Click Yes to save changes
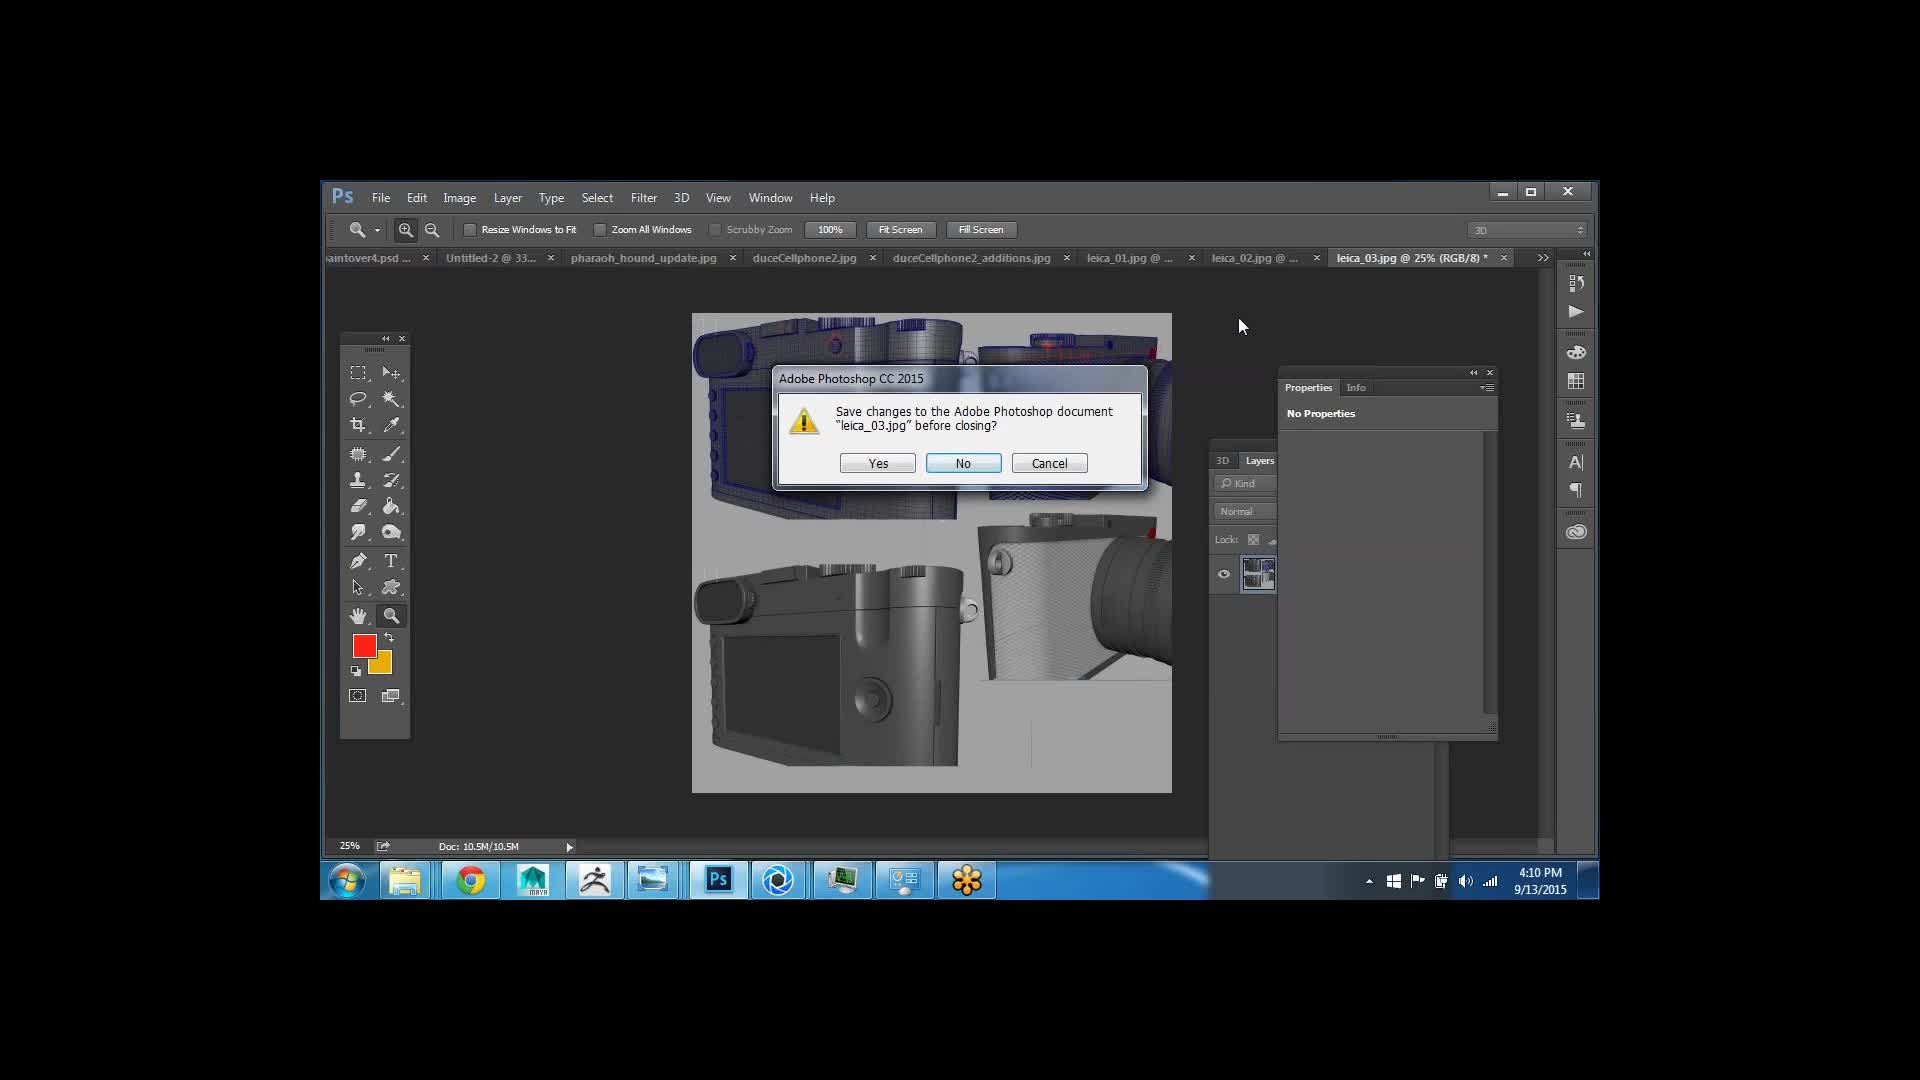Screen dimensions: 1920x1080 (x=878, y=464)
